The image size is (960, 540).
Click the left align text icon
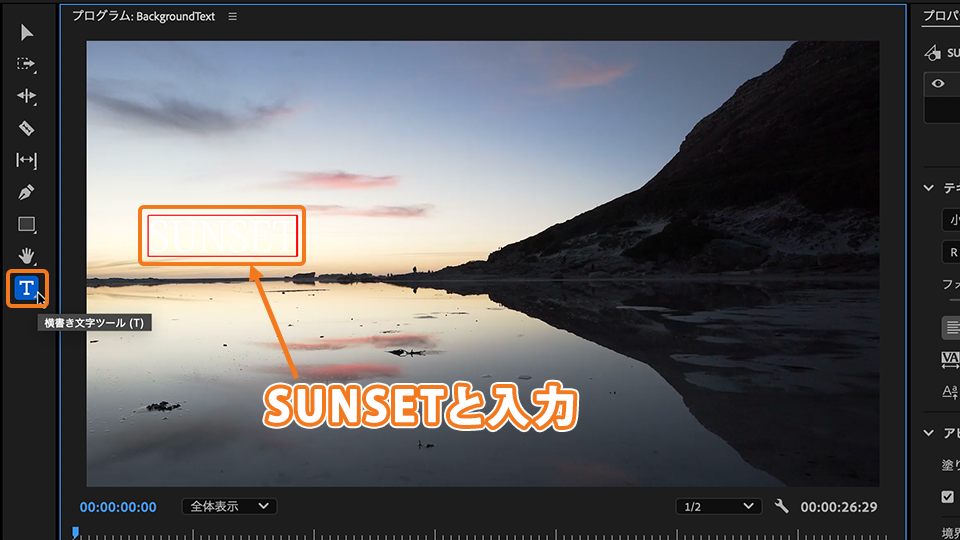951,328
